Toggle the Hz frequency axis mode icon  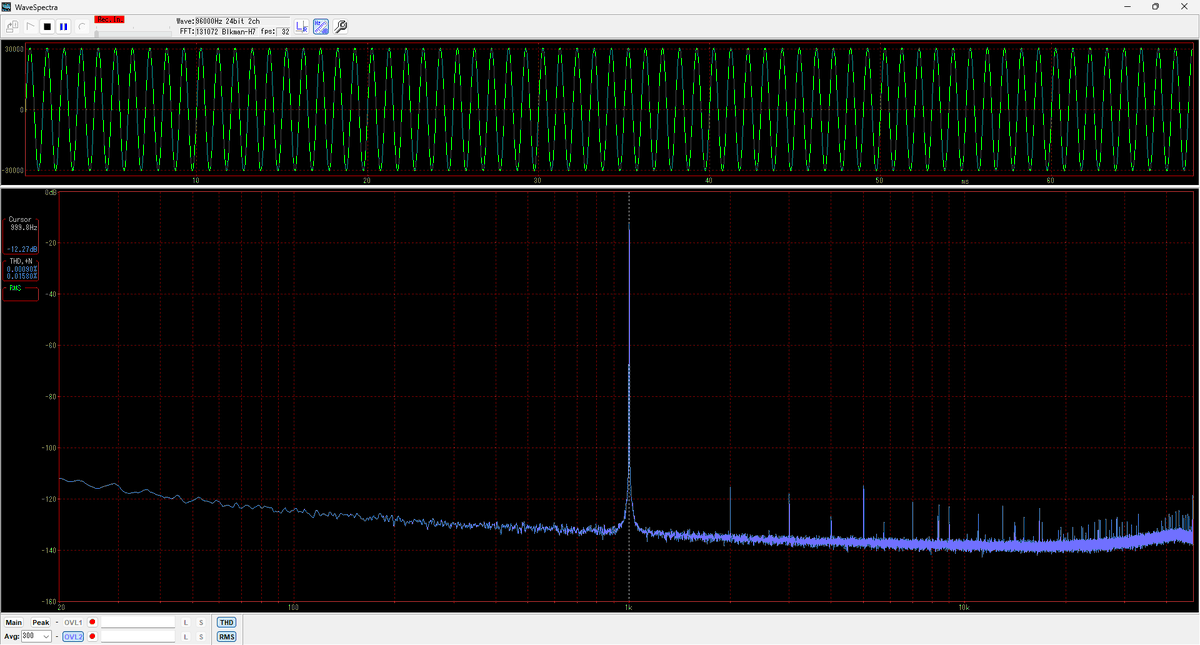(x=321, y=26)
